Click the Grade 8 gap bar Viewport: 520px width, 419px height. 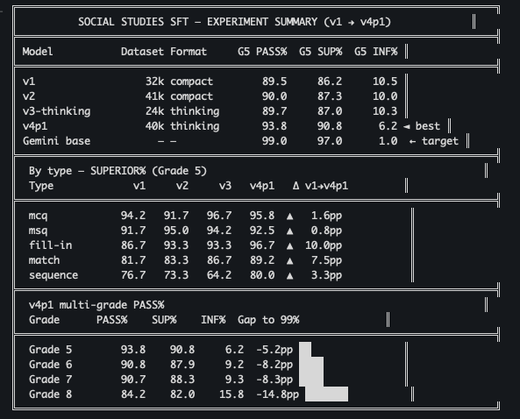click(x=327, y=394)
